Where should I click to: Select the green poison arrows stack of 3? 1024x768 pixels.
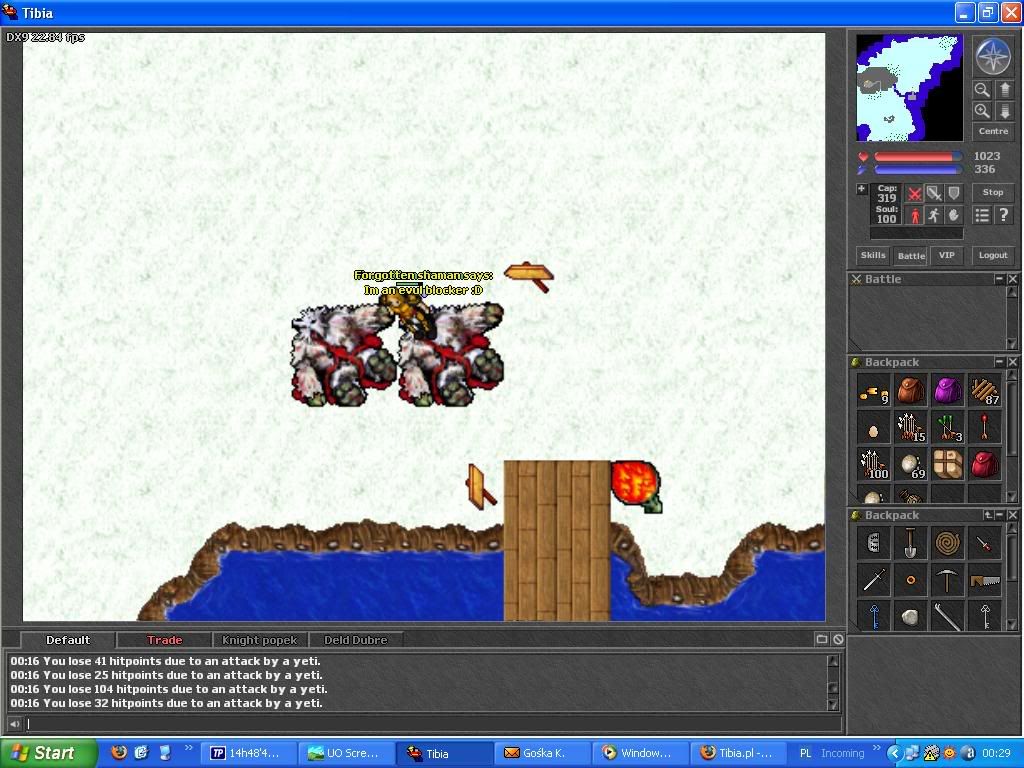[948, 429]
